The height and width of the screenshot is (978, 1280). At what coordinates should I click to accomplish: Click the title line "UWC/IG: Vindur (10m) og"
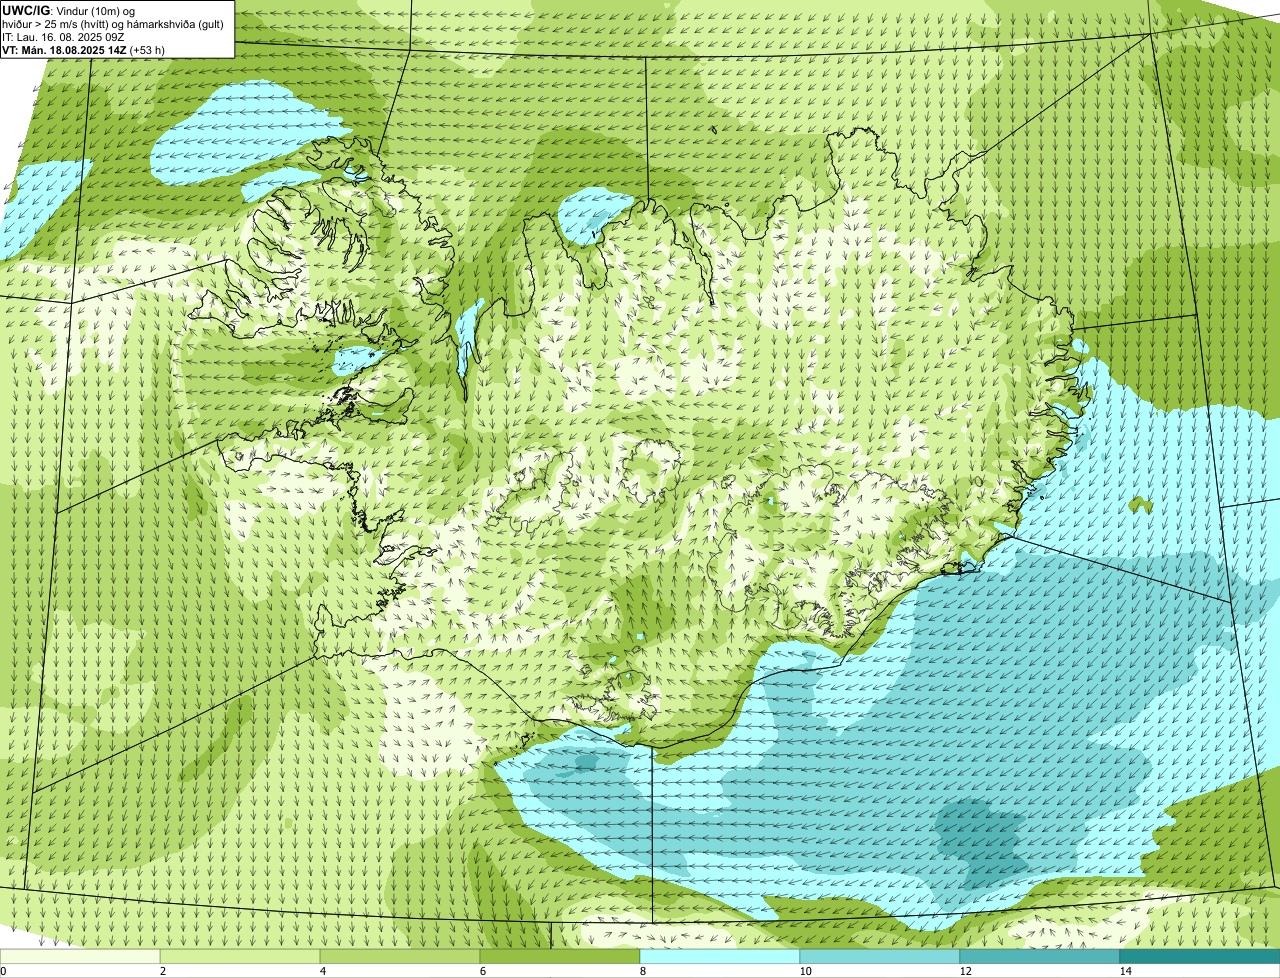coord(68,10)
